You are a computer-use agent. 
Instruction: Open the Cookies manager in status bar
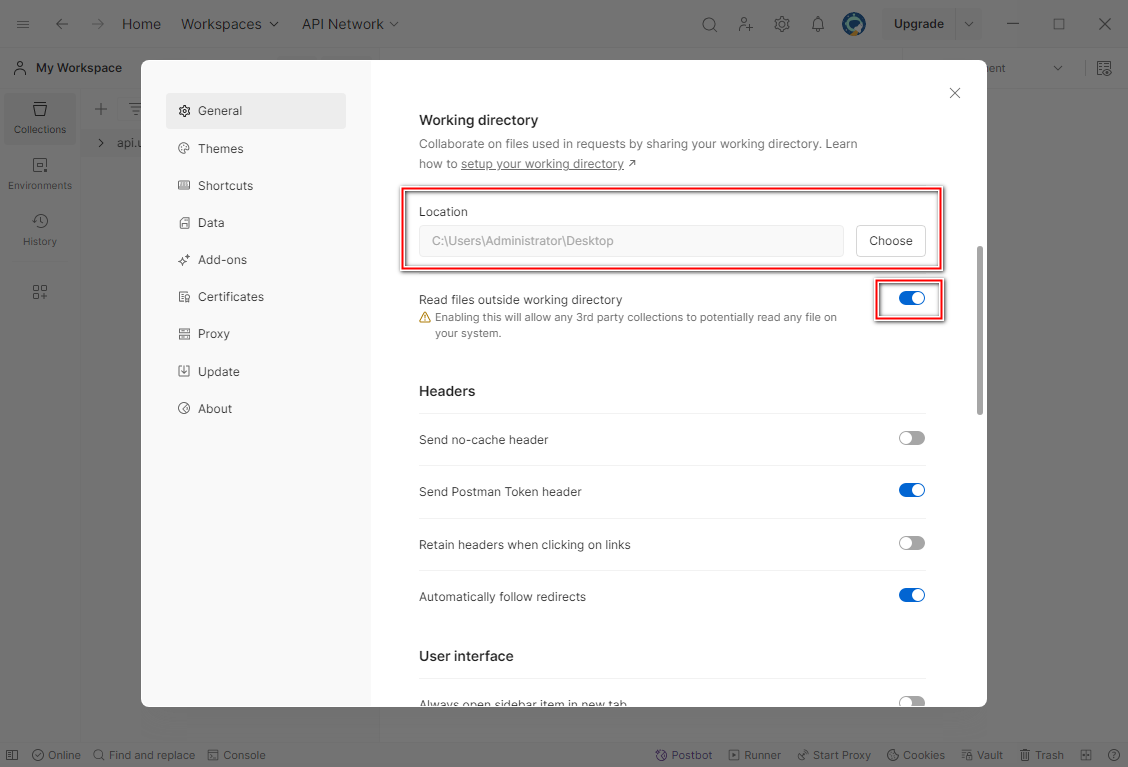pyautogui.click(x=916, y=755)
